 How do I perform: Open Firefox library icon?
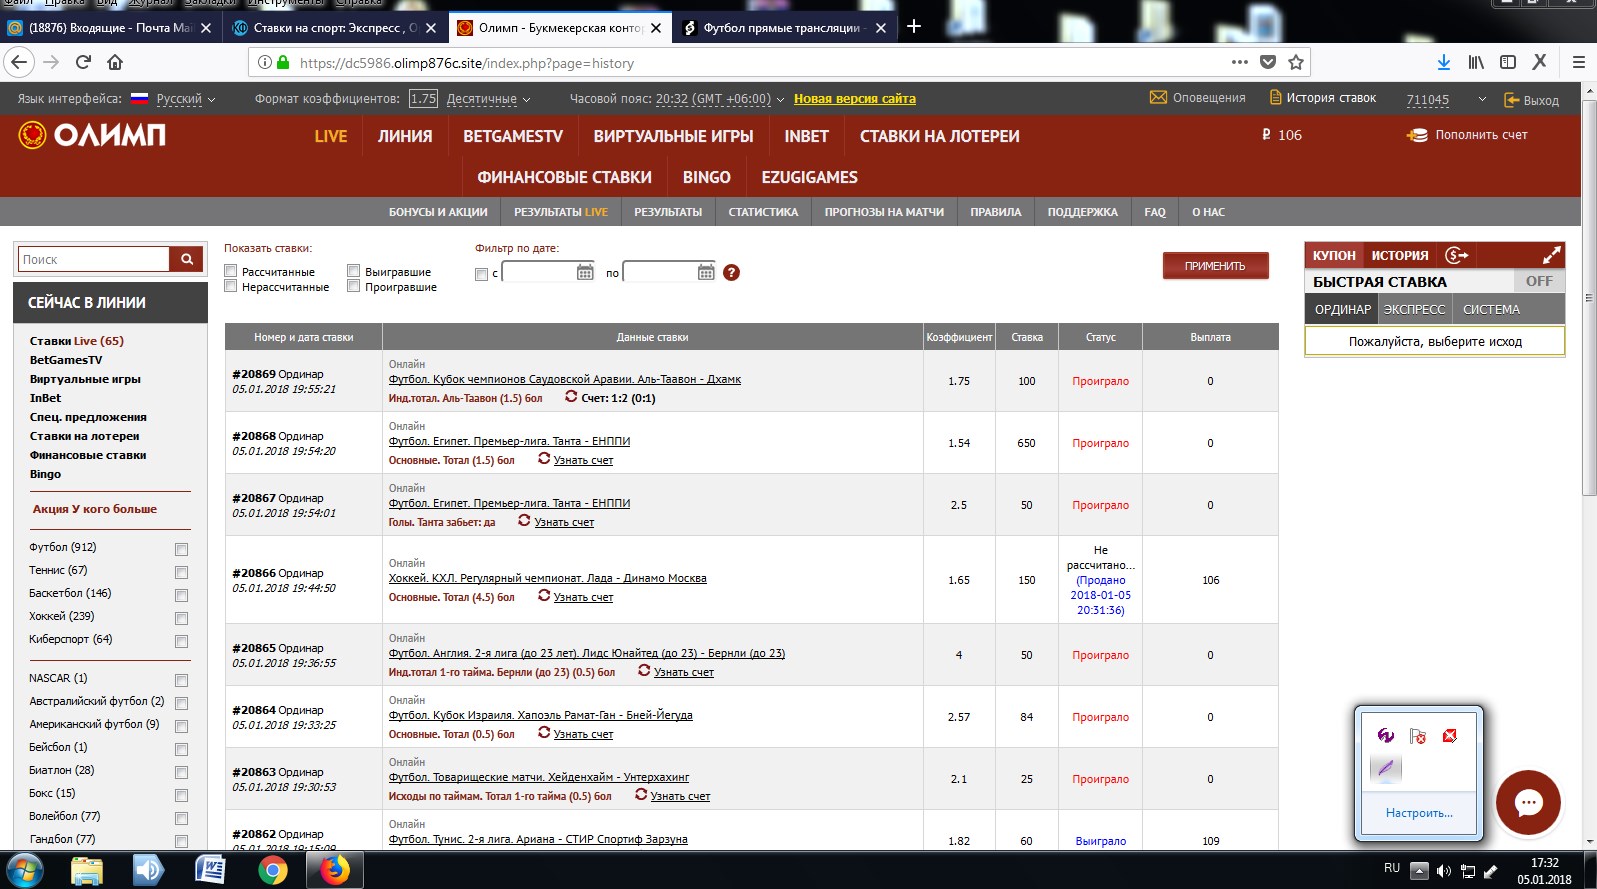(x=1476, y=62)
